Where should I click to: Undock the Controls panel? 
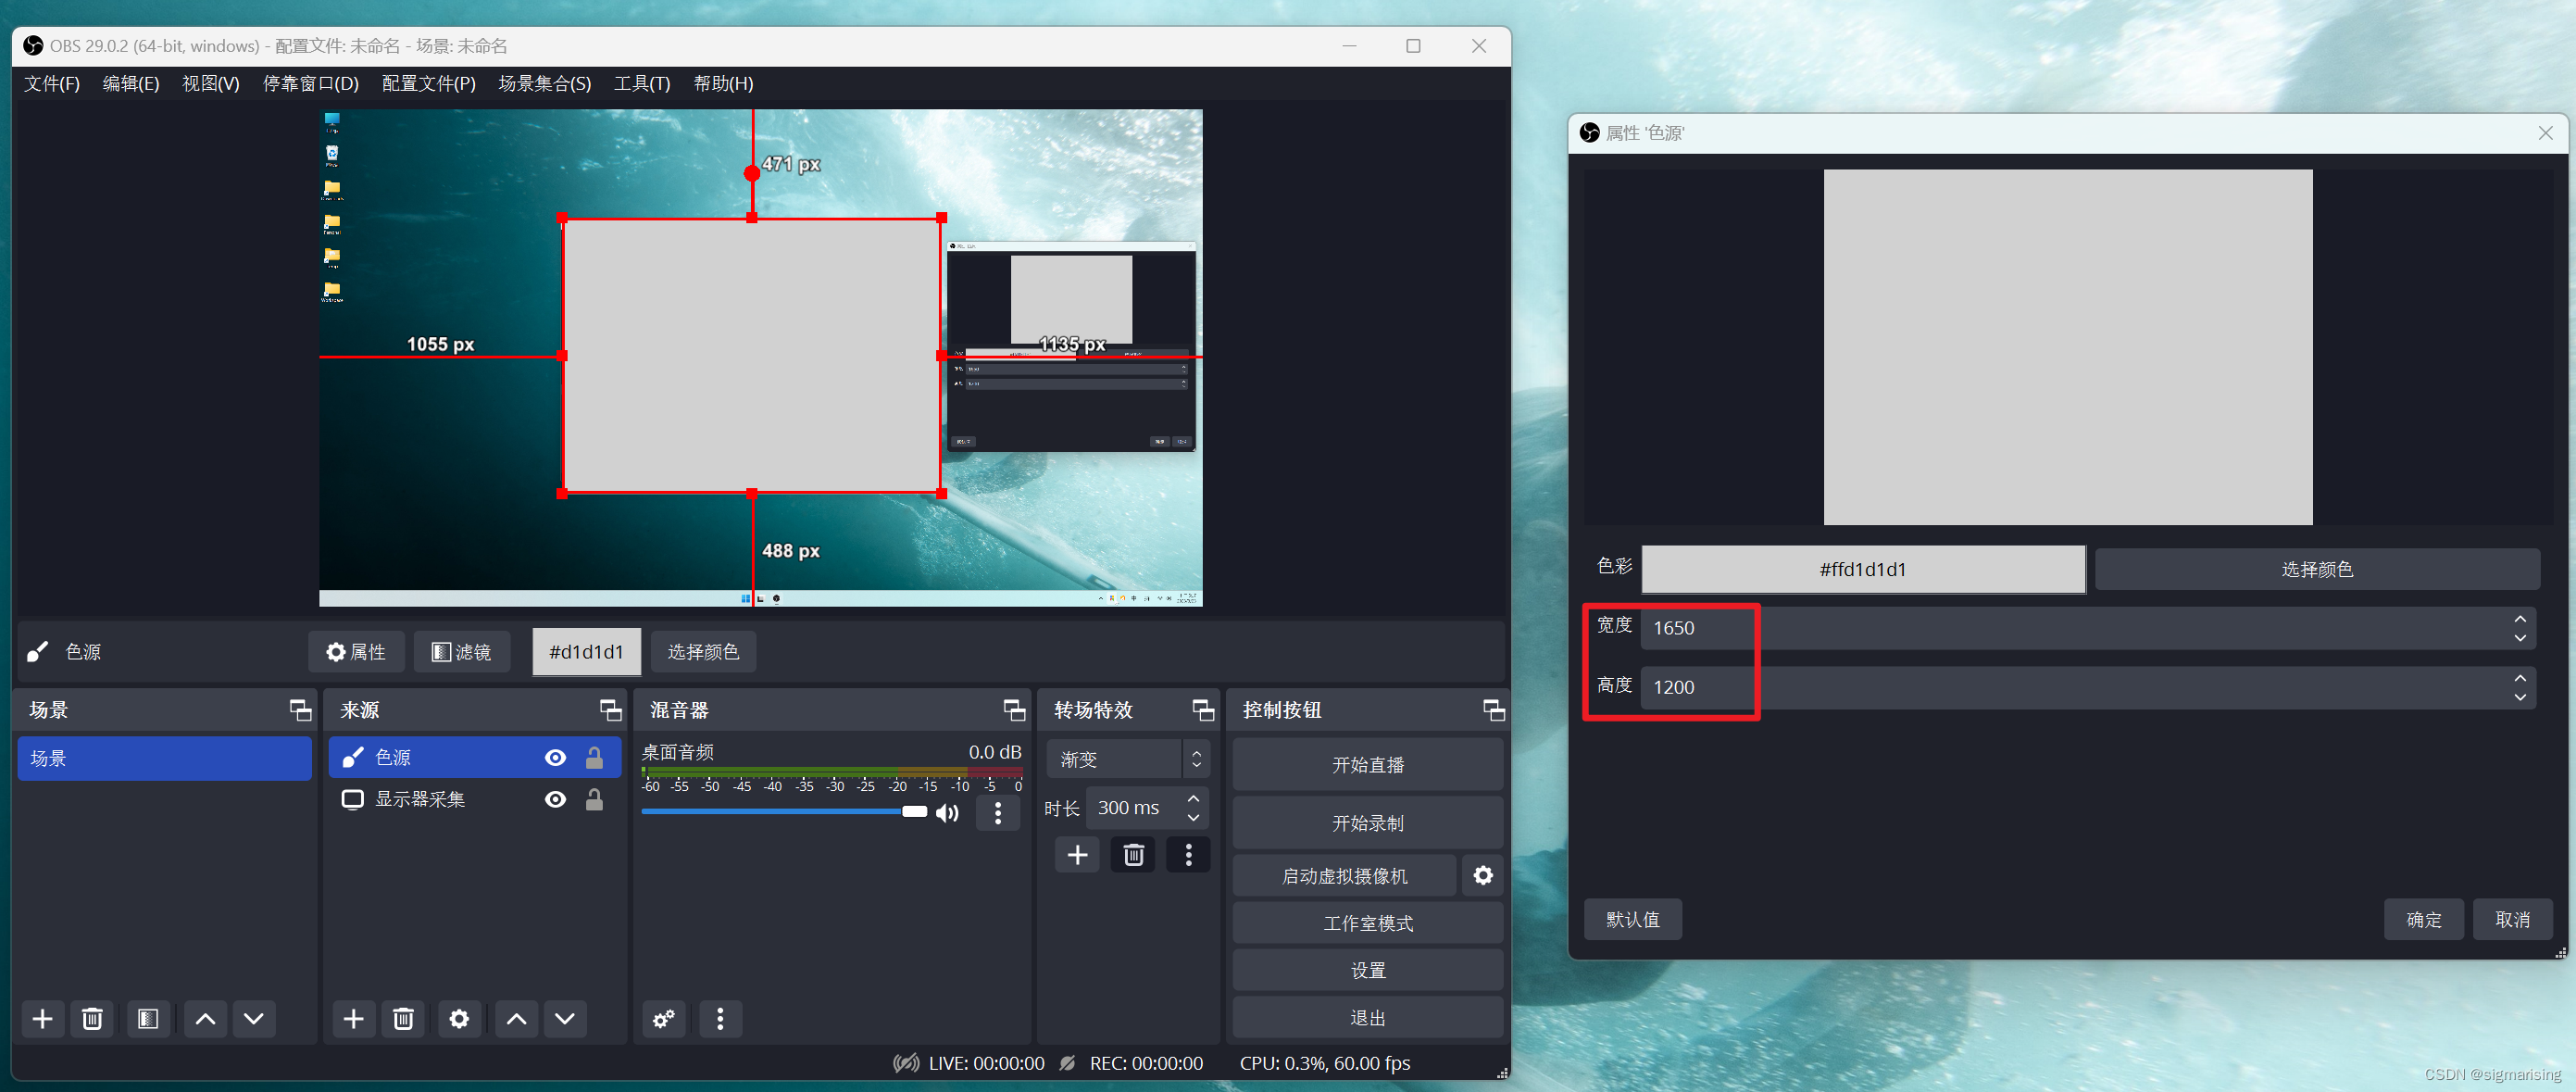coord(1493,710)
